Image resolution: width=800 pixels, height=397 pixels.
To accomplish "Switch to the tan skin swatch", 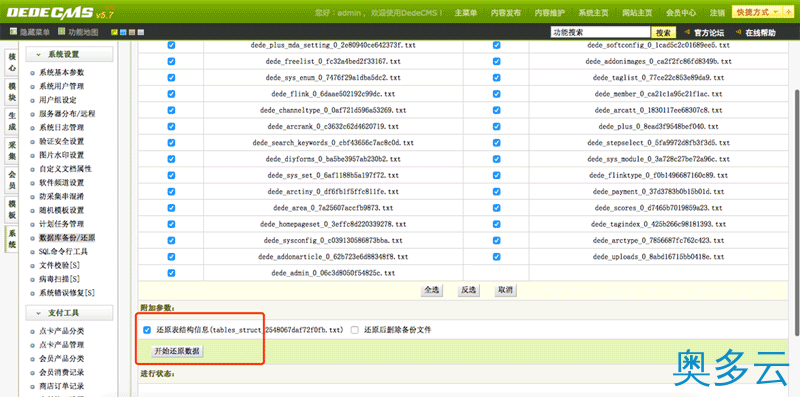I will click(x=132, y=32).
